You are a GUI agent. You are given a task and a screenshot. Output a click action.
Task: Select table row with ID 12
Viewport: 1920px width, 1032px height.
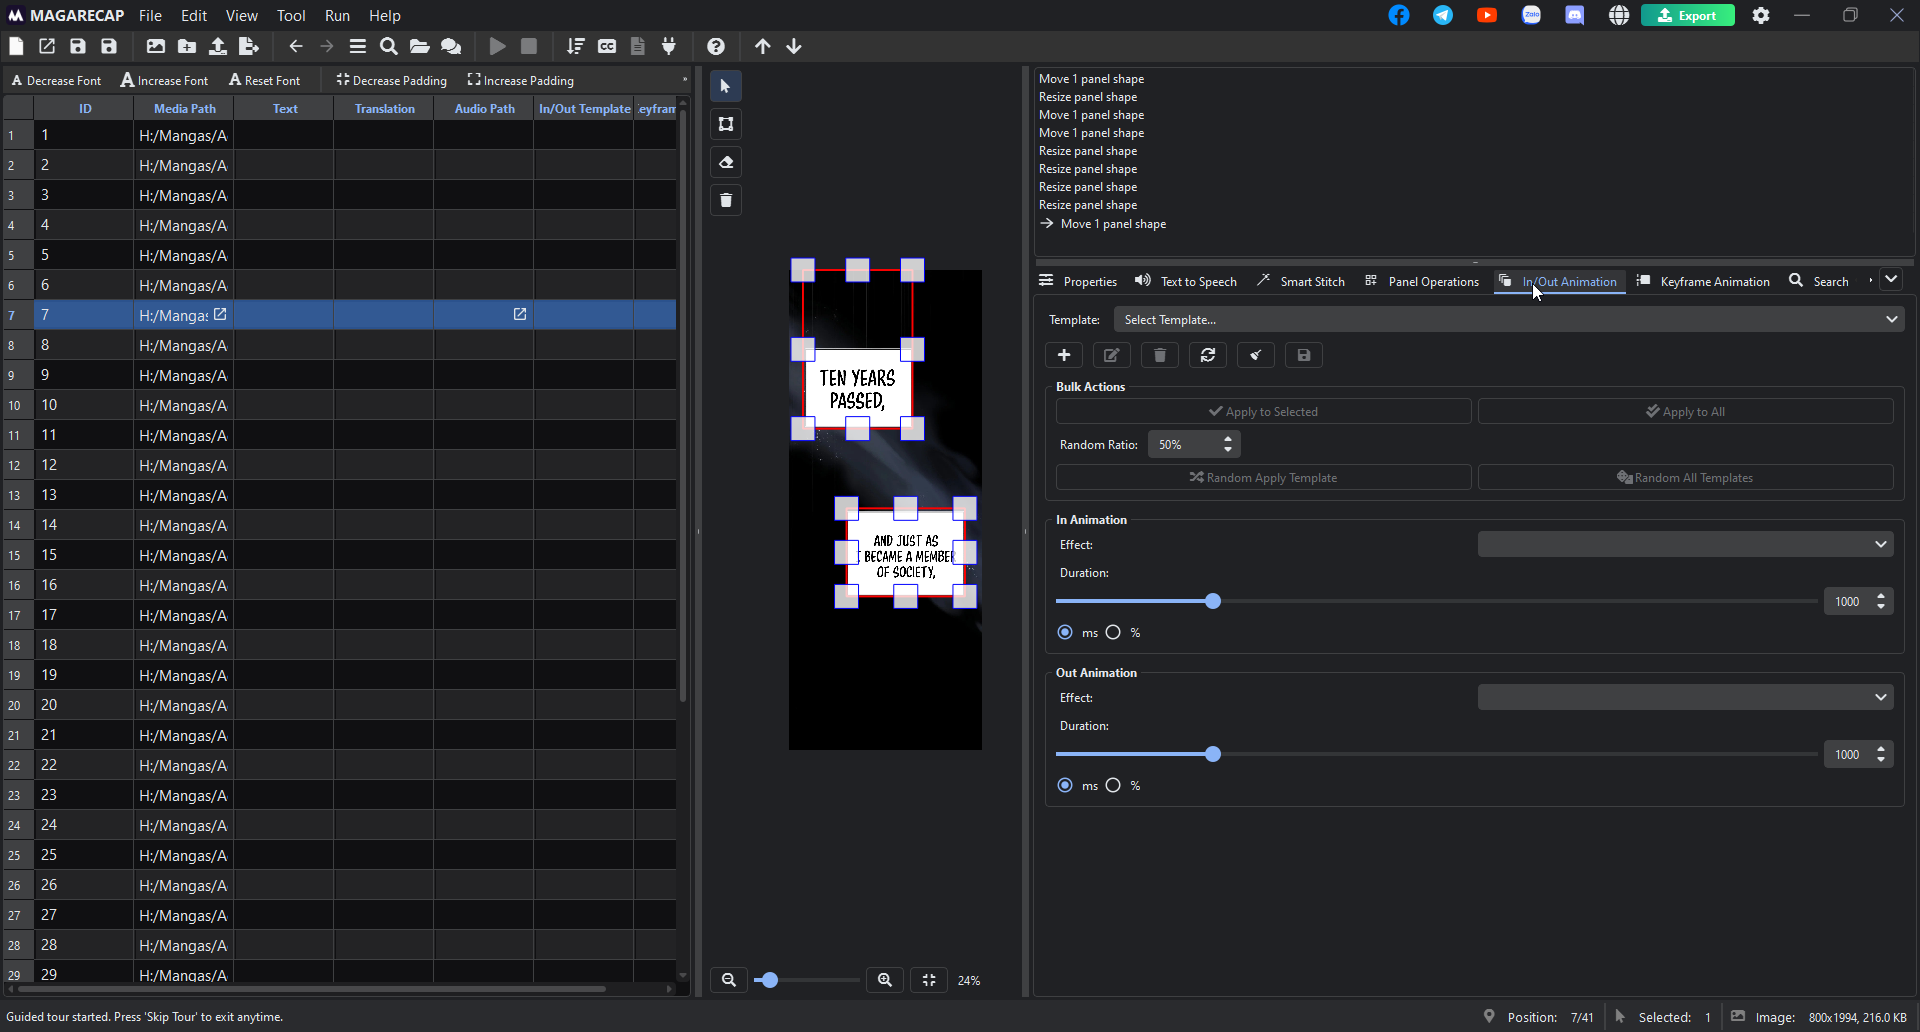340,465
